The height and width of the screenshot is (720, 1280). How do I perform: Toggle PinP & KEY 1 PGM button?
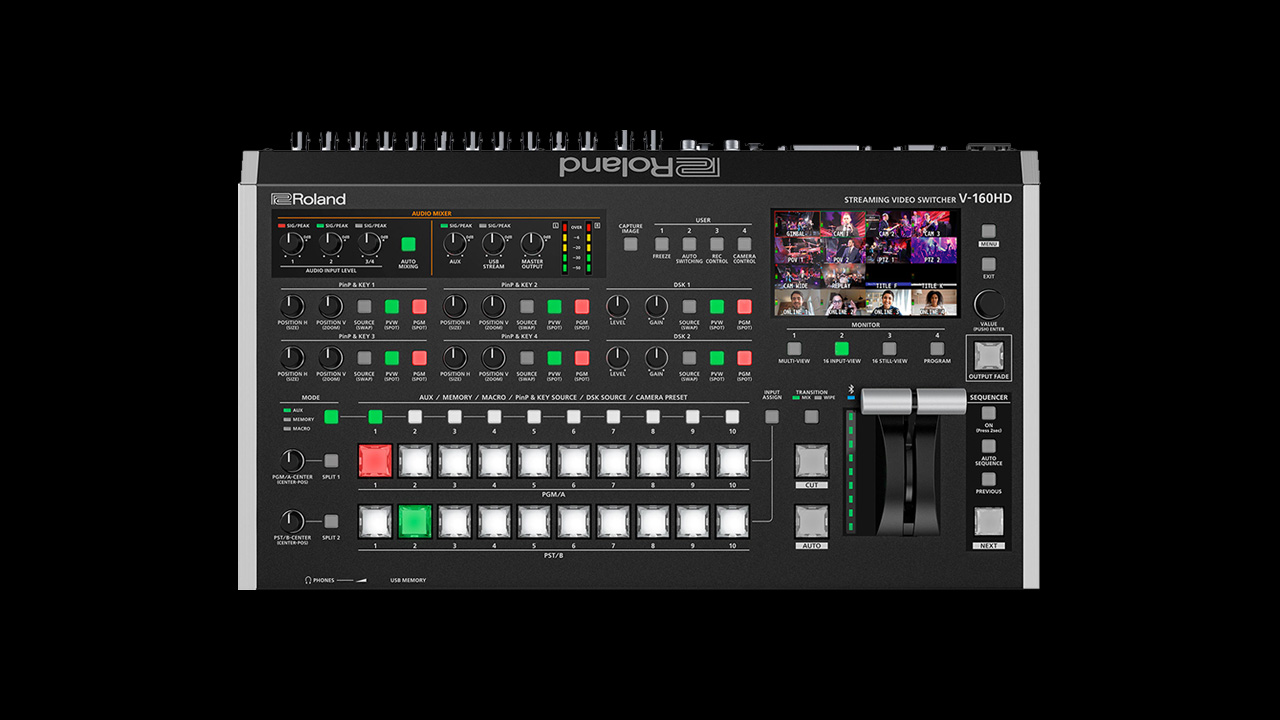419,307
